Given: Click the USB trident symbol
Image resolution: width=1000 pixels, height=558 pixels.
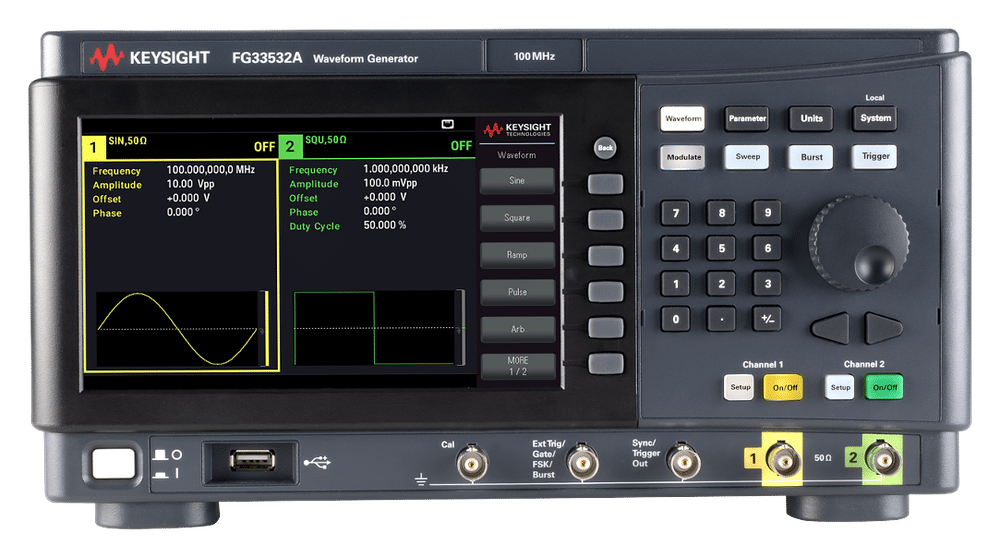Looking at the screenshot, I should (x=317, y=462).
